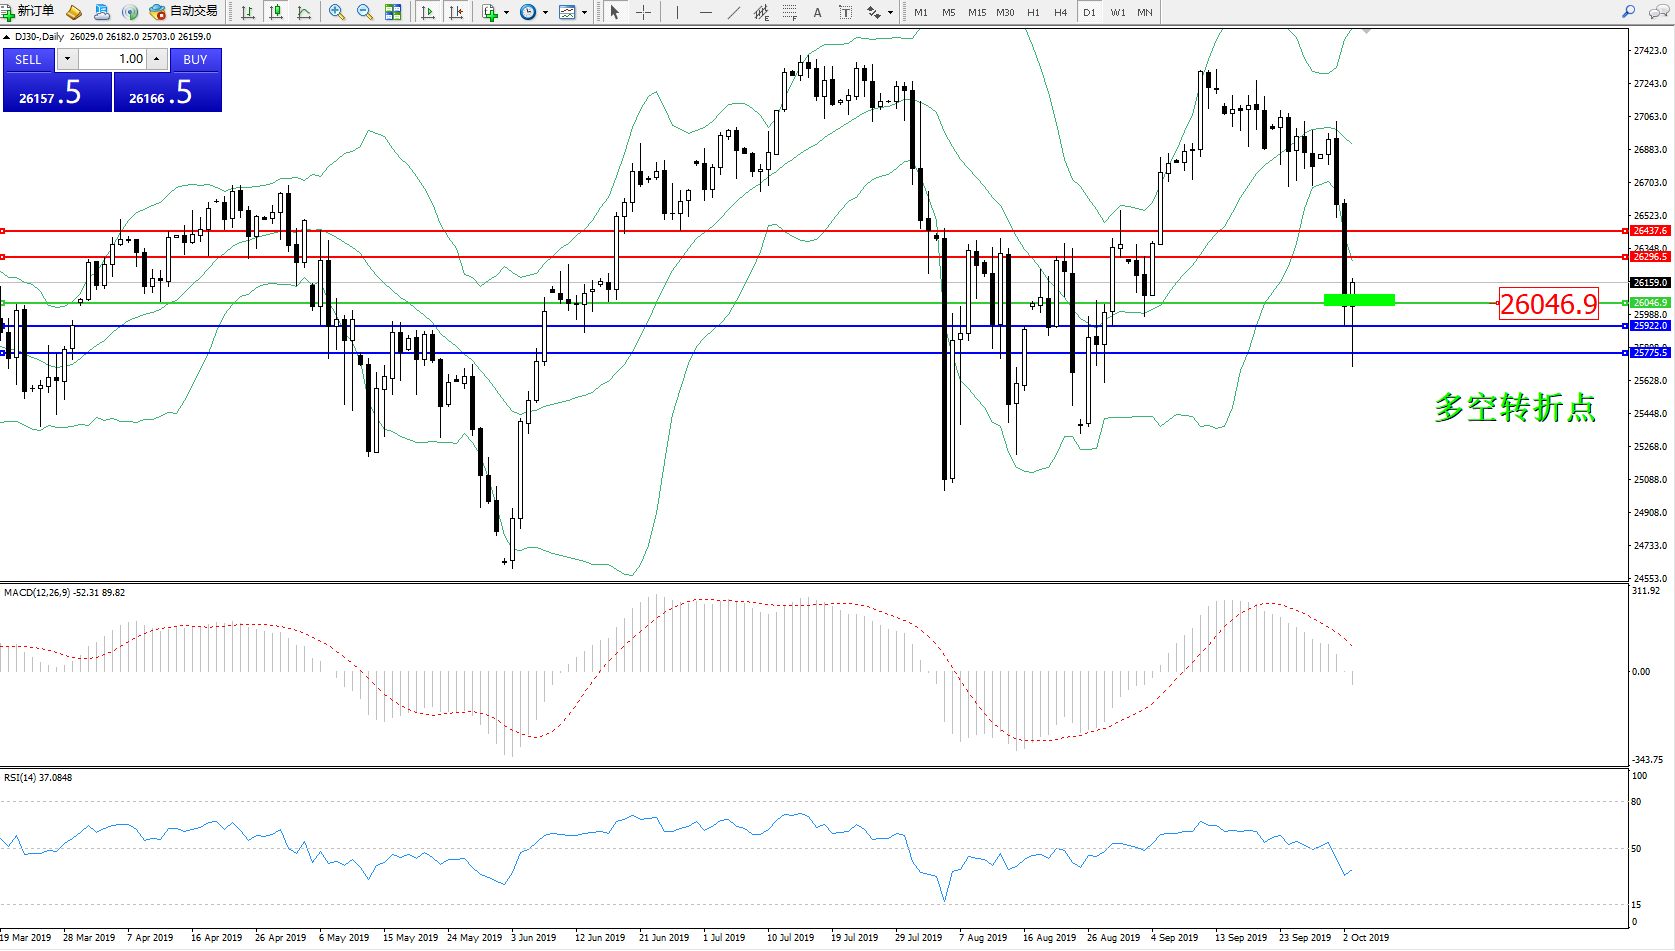Switch chart to bar chart mode
Image resolution: width=1675 pixels, height=951 pixels.
248,12
